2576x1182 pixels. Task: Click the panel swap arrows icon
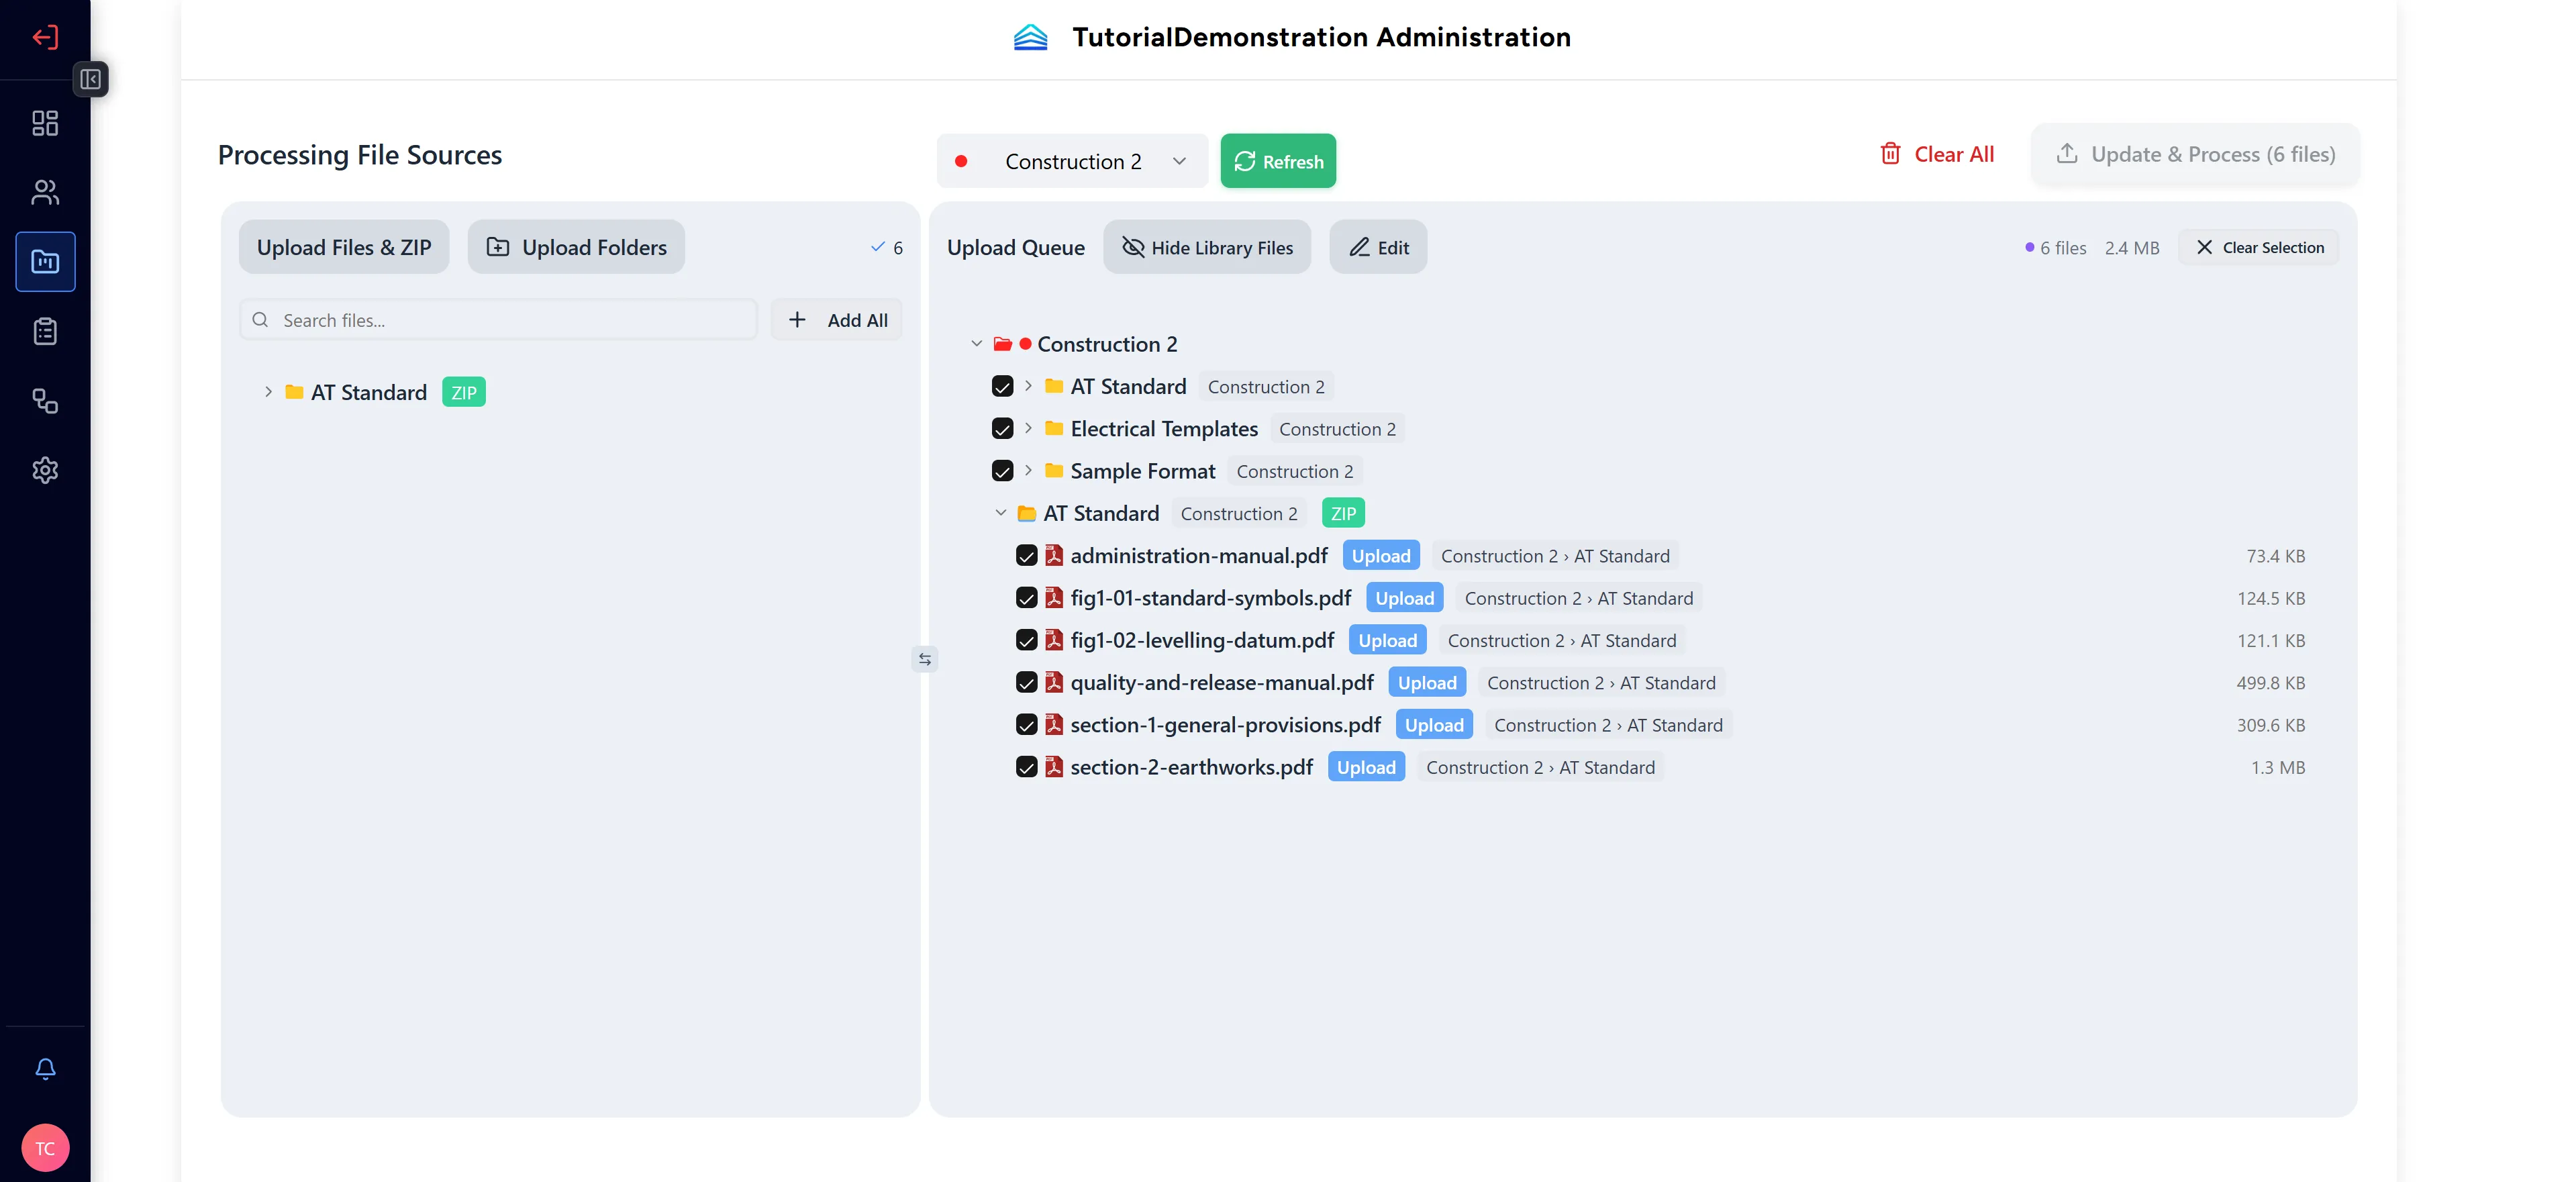click(x=925, y=659)
